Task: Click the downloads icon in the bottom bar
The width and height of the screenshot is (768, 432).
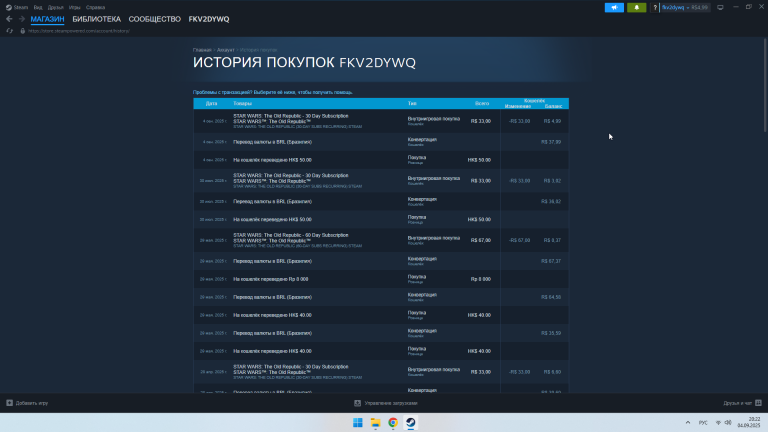Action: 358,403
